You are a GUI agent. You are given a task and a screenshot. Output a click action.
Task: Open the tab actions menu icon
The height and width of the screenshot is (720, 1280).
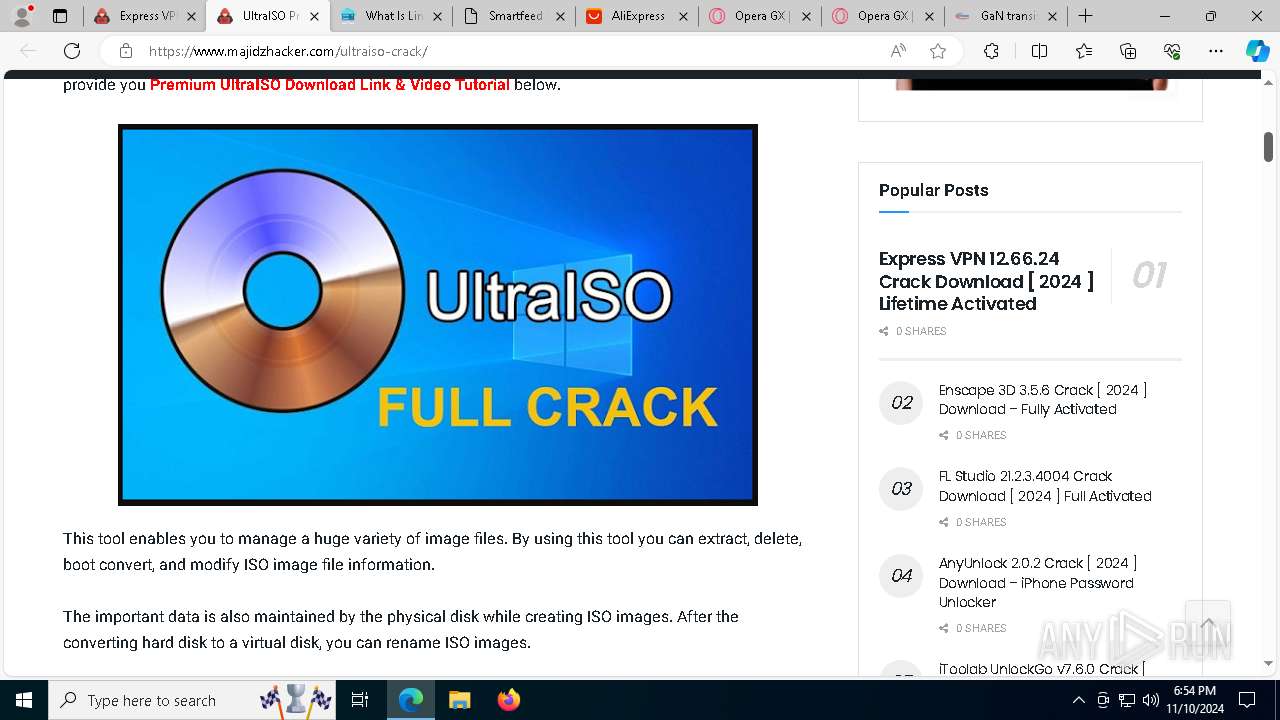60,16
